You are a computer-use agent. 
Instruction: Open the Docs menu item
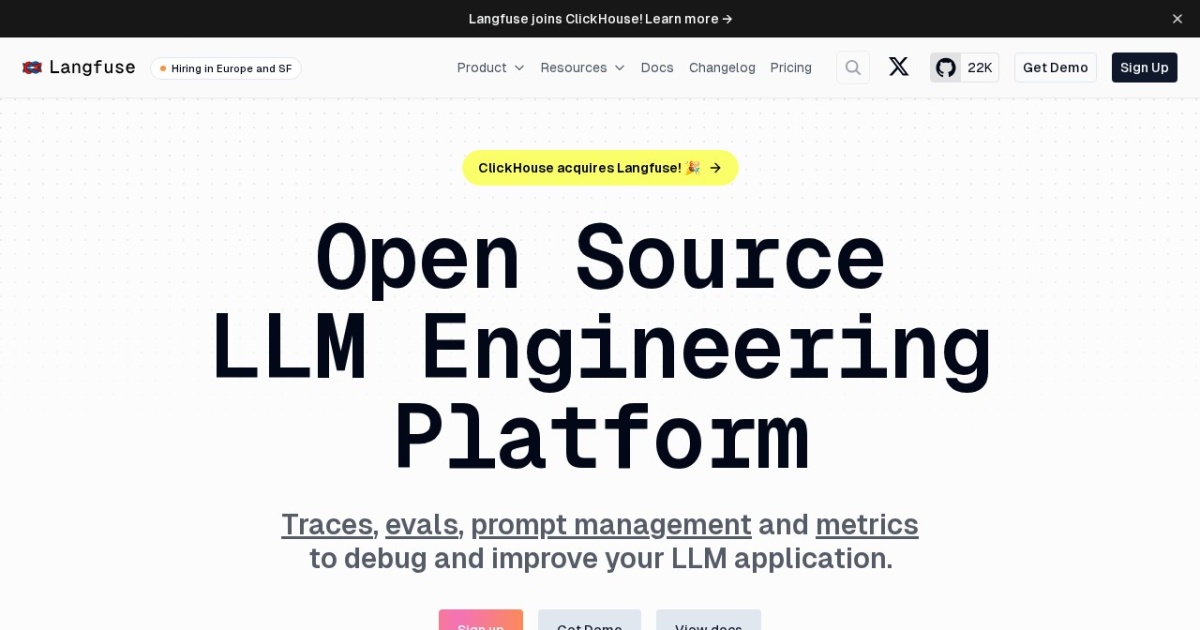(657, 67)
